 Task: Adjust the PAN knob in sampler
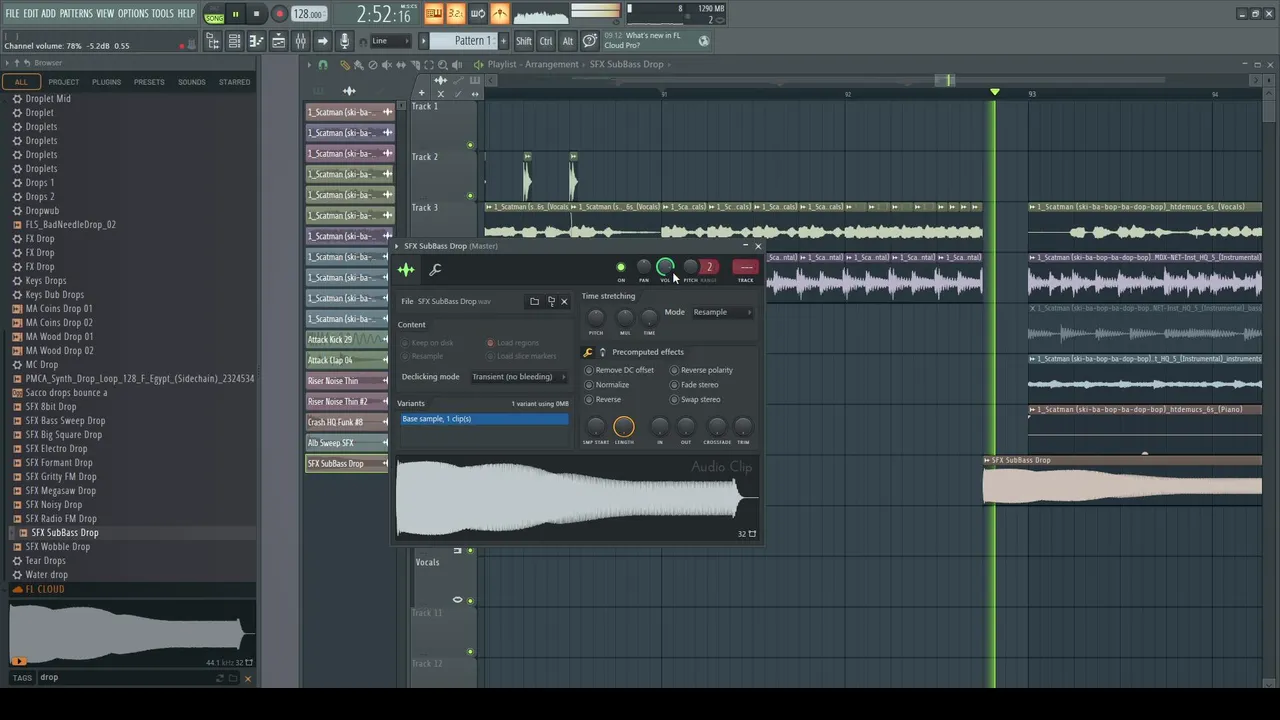(644, 267)
